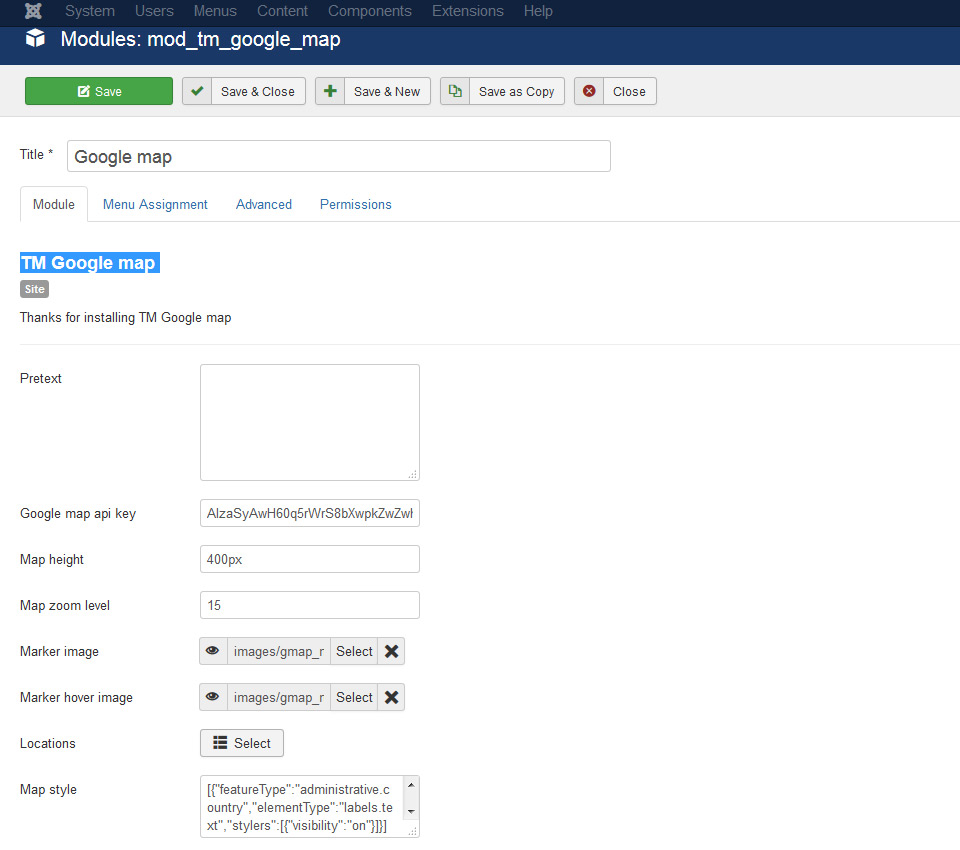Click the 'Marker image' label
The height and width of the screenshot is (850, 960).
59,651
